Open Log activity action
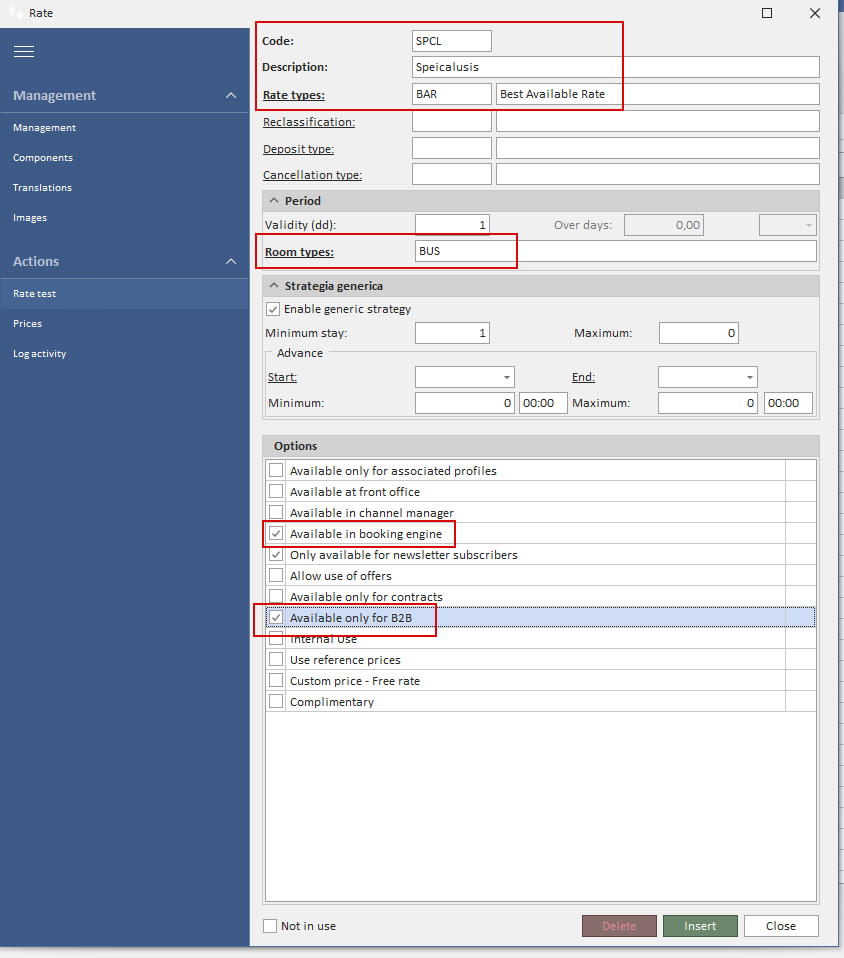Screen dimensions: 844x958 point(39,354)
